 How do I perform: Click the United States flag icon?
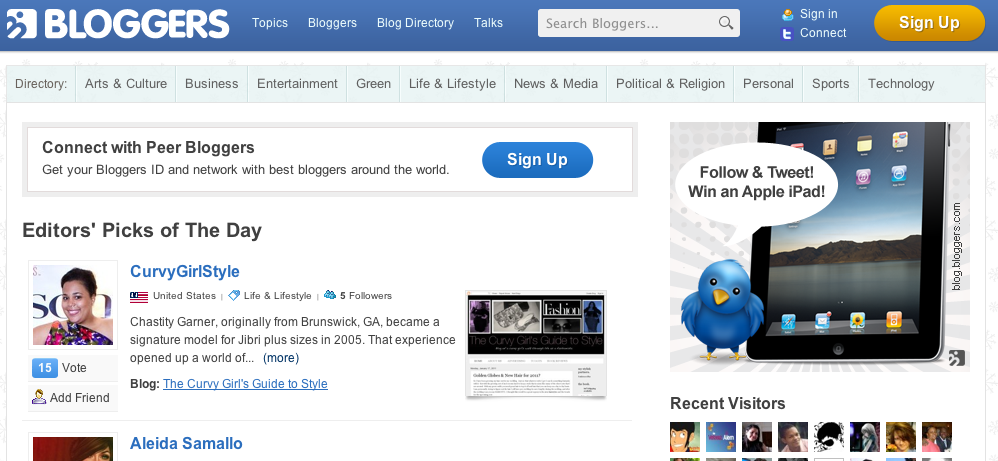click(139, 296)
